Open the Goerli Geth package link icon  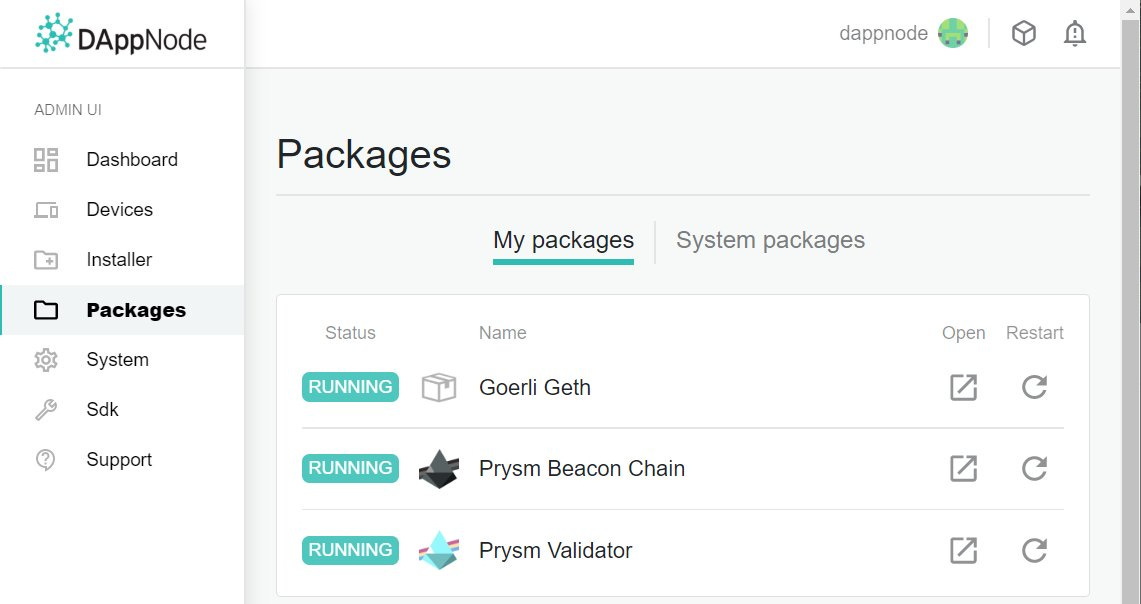(963, 387)
